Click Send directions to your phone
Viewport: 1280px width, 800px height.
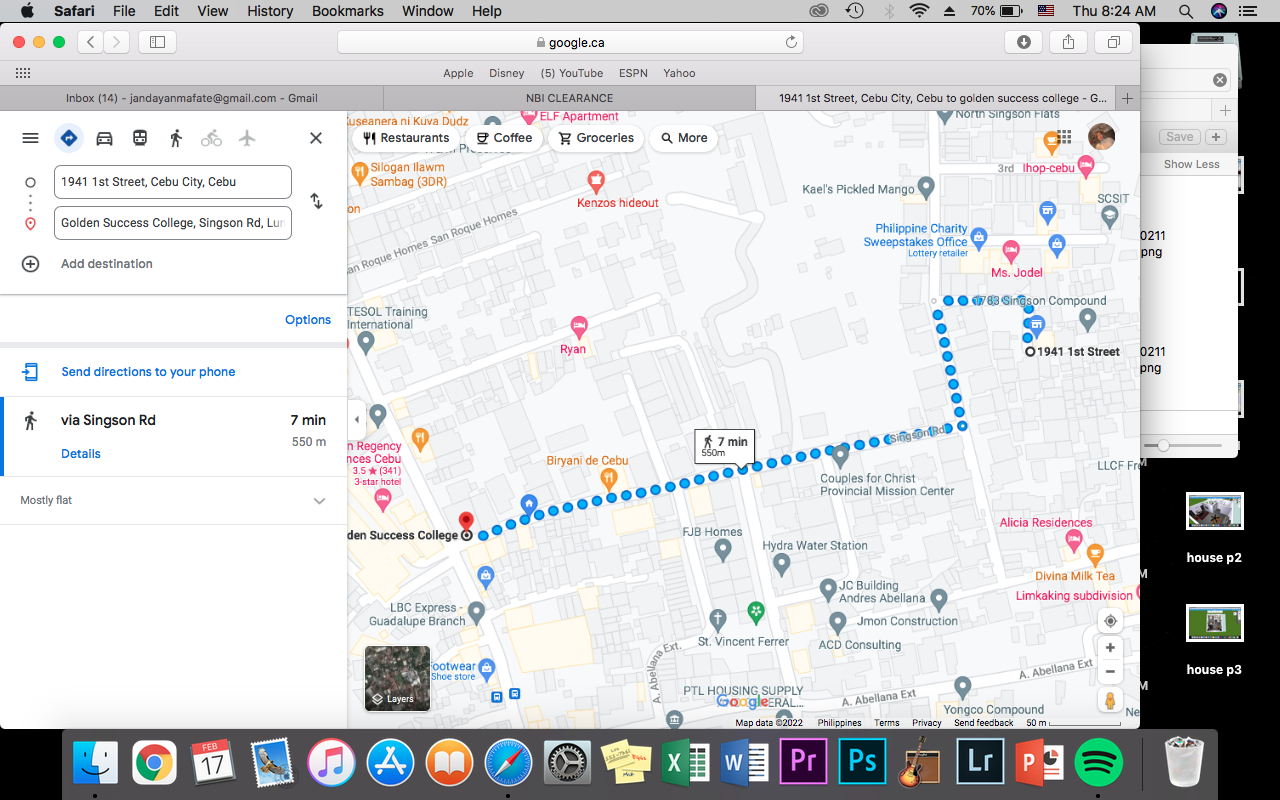coord(148,372)
